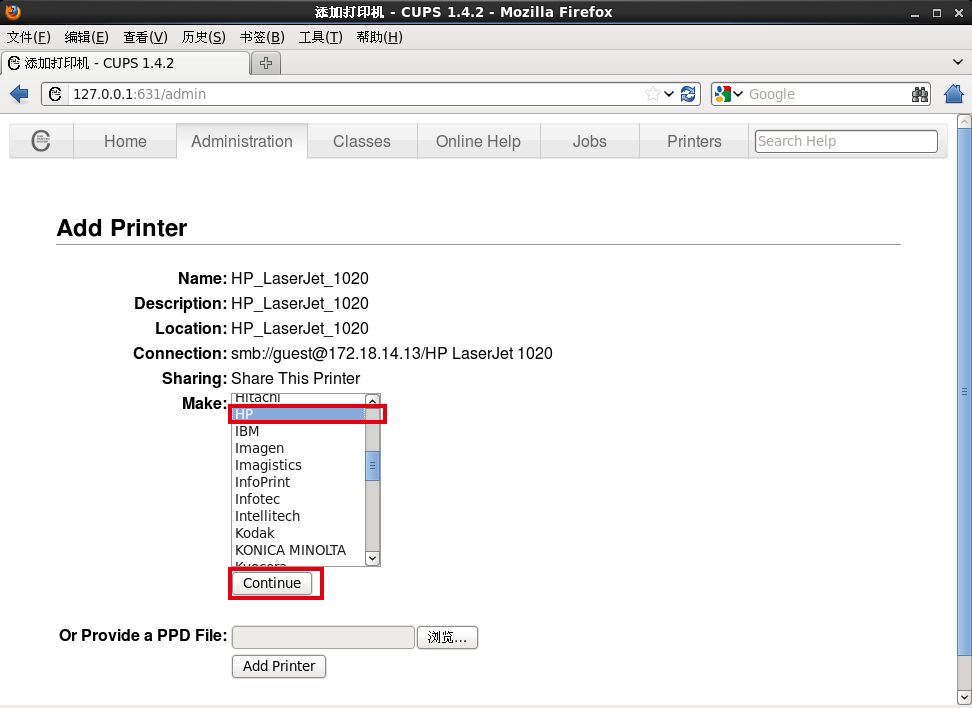972x708 pixels.
Task: Click the home icon in toolbar
Action: [954, 94]
